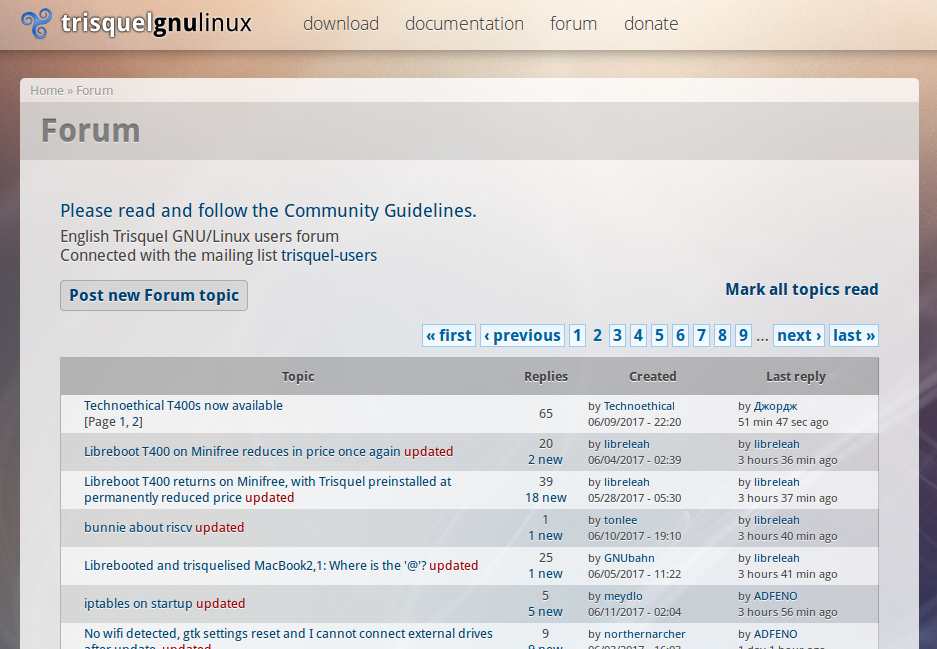The height and width of the screenshot is (649, 937).
Task: Click the Forum page heading
Action: (90, 131)
